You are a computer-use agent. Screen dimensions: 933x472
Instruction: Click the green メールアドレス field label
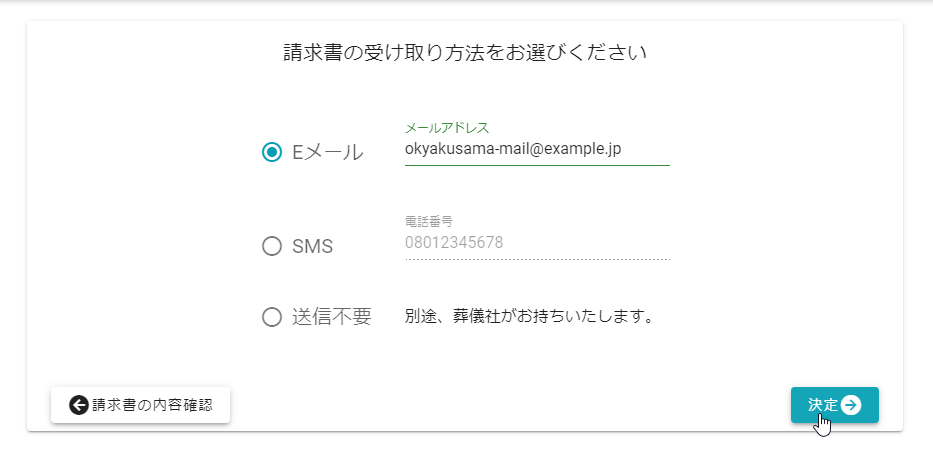pos(447,128)
